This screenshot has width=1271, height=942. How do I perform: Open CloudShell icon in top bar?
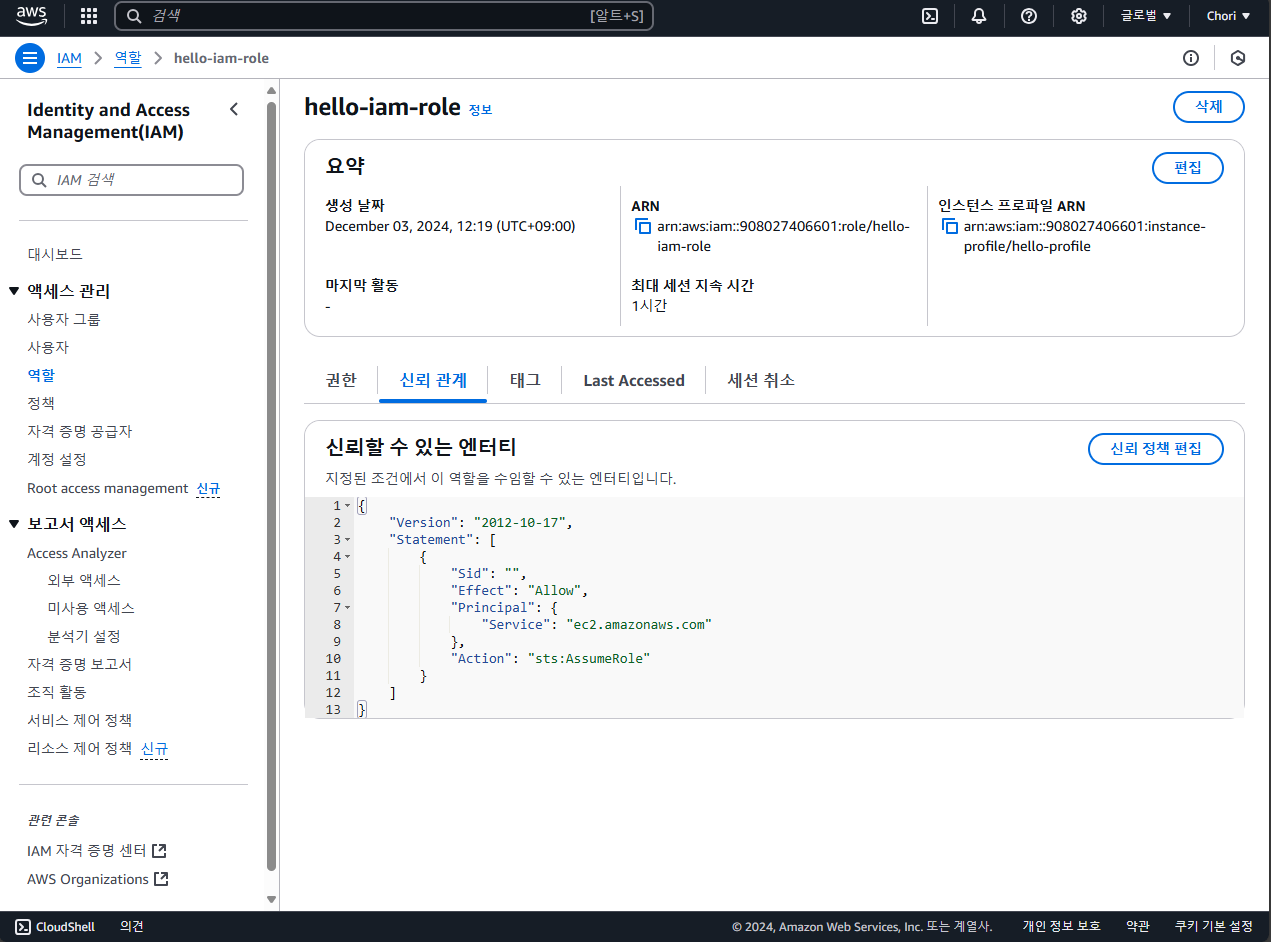pyautogui.click(x=930, y=16)
